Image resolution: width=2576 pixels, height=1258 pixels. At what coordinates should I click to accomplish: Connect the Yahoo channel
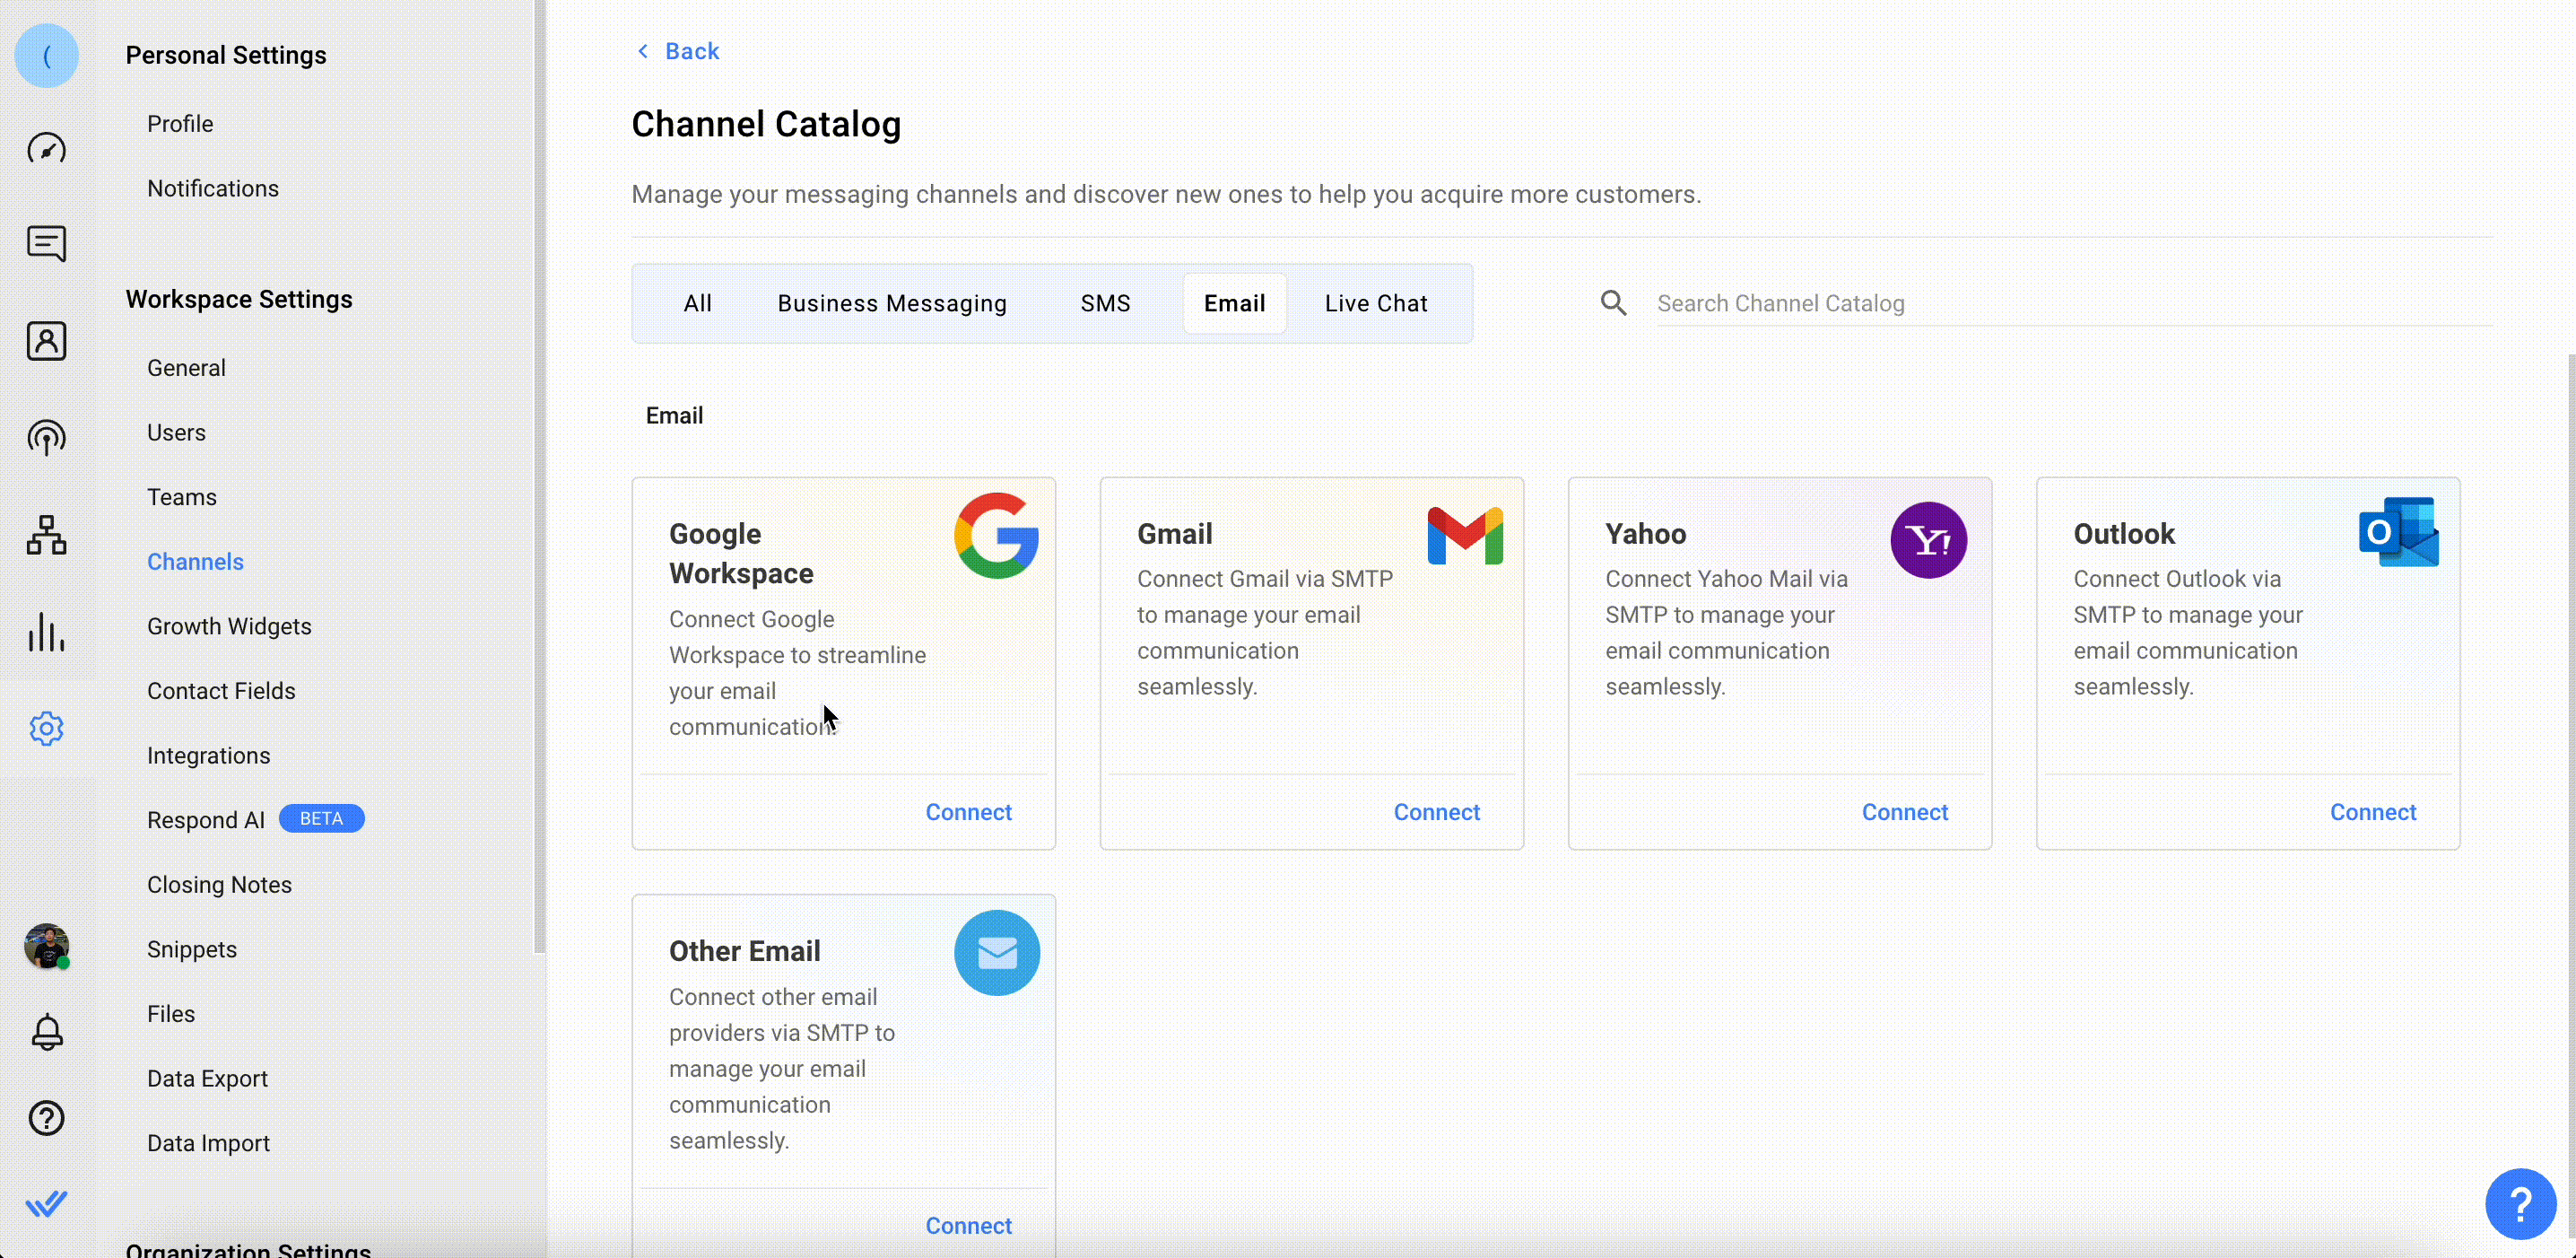[x=1904, y=812]
